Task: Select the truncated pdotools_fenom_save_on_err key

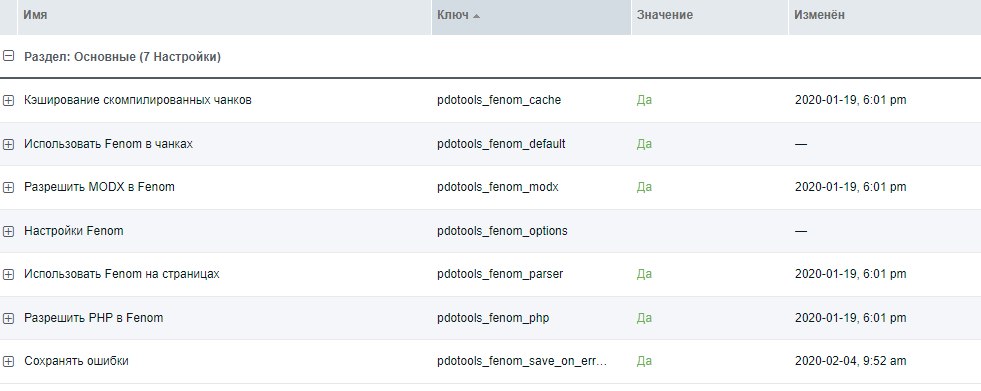Action: point(522,361)
